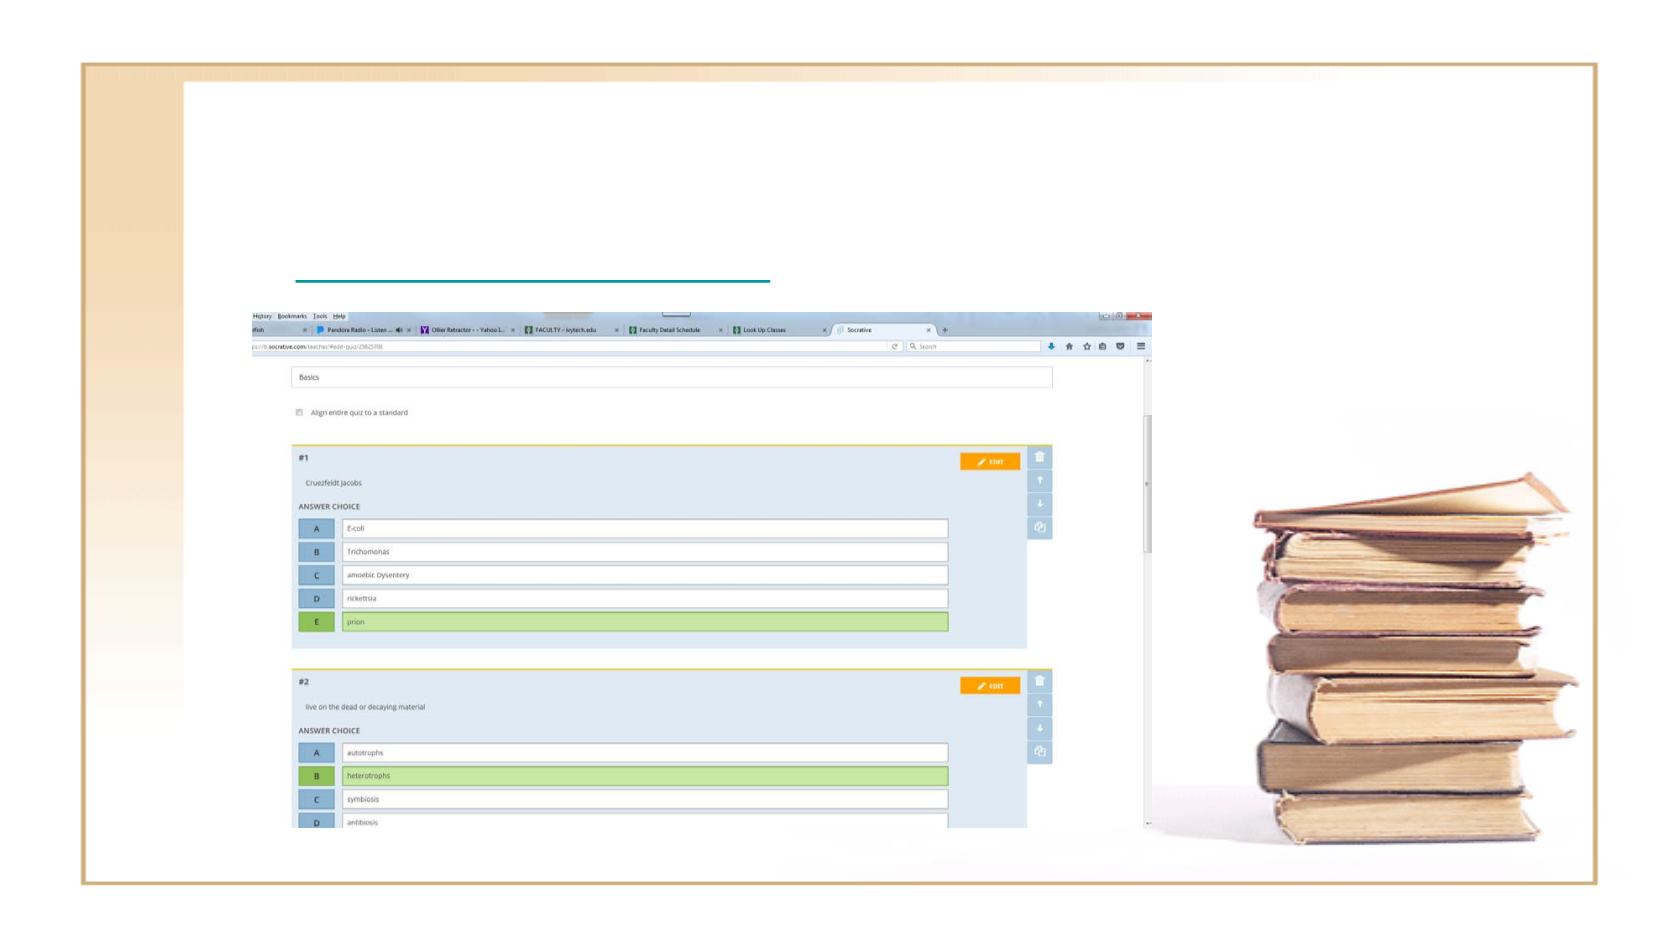Click EDIT on question #2
This screenshot has width=1680, height=945.
point(990,684)
